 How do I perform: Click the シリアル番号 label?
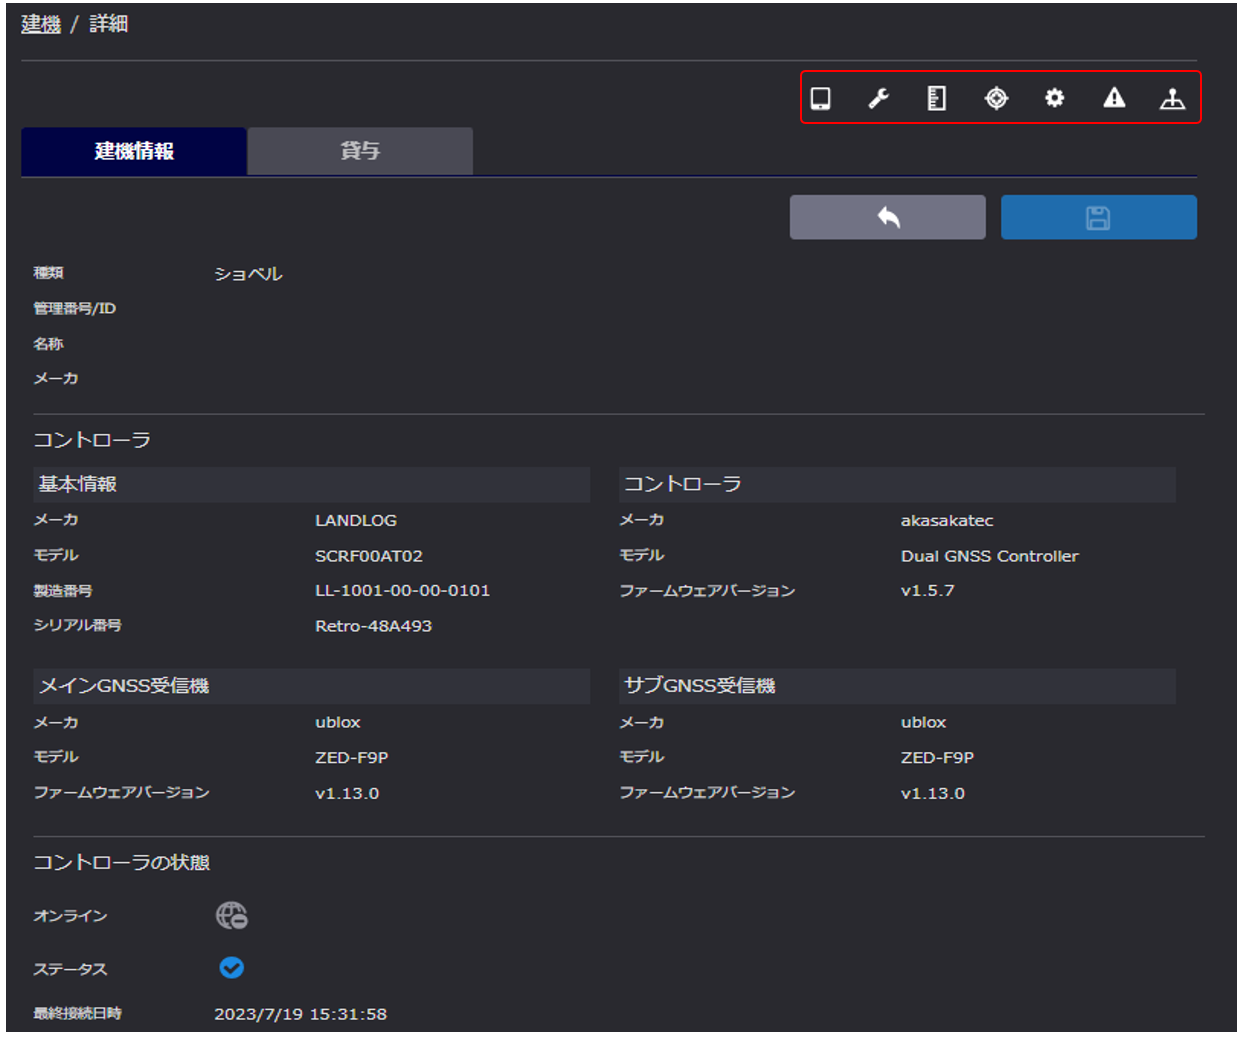[x=78, y=626]
